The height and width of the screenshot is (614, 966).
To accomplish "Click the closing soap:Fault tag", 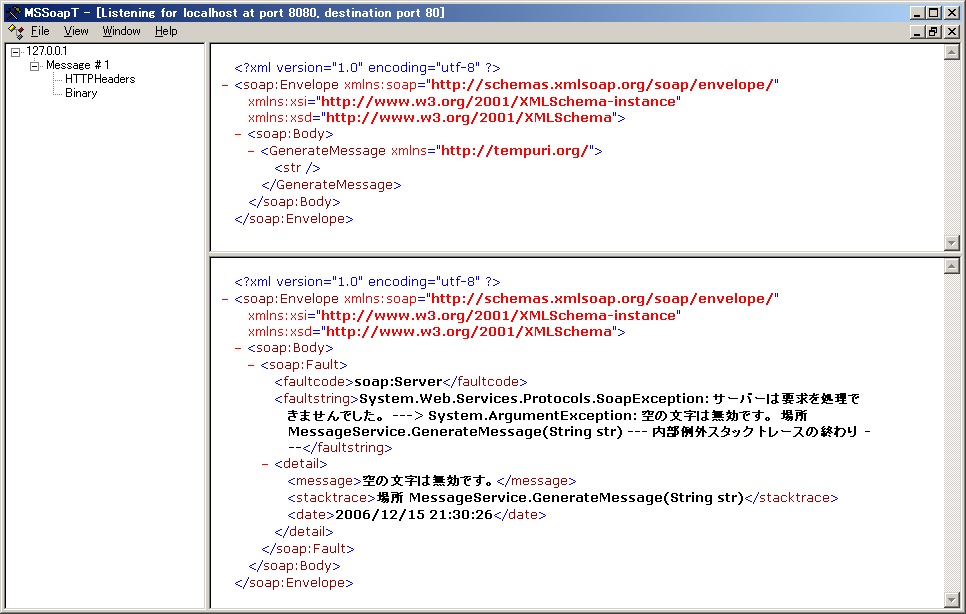I will point(308,549).
